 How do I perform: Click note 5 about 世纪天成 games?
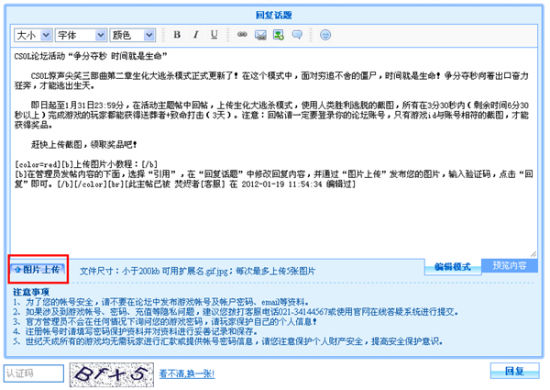point(228,341)
